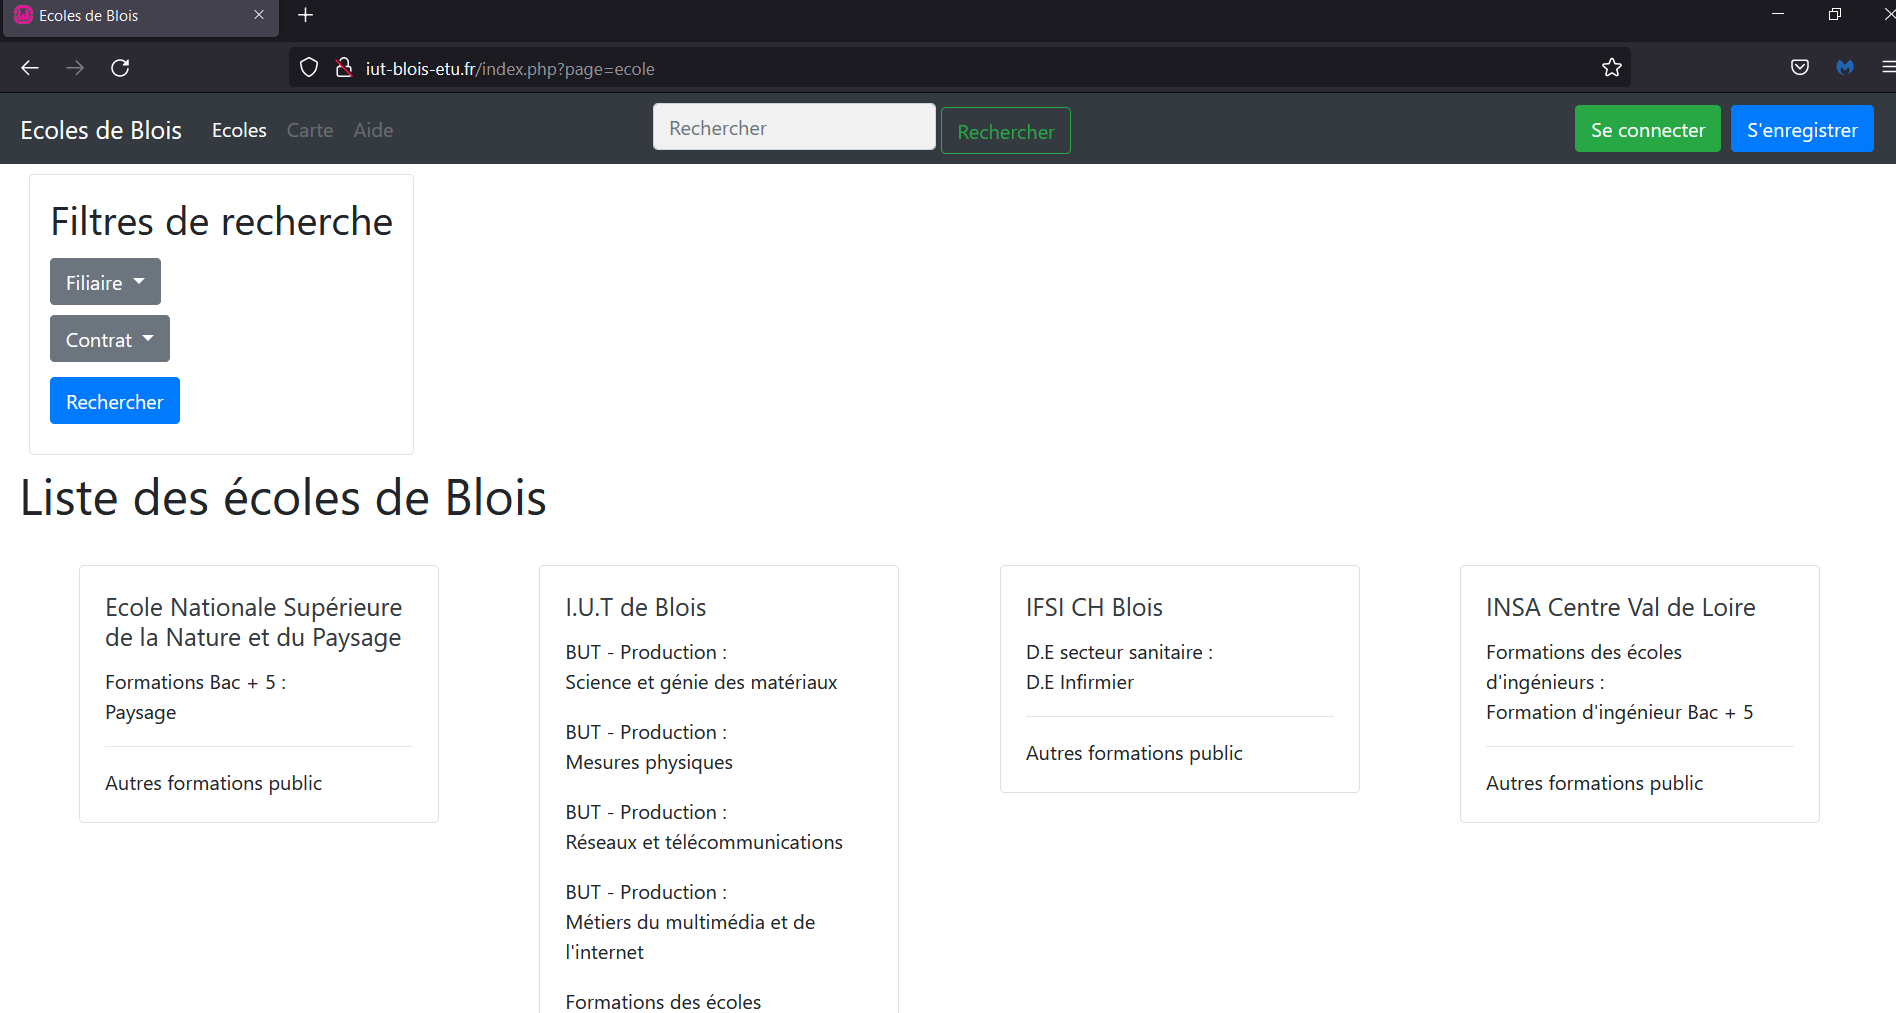Click the insecure connection padlock icon
The image size is (1896, 1013).
(344, 68)
